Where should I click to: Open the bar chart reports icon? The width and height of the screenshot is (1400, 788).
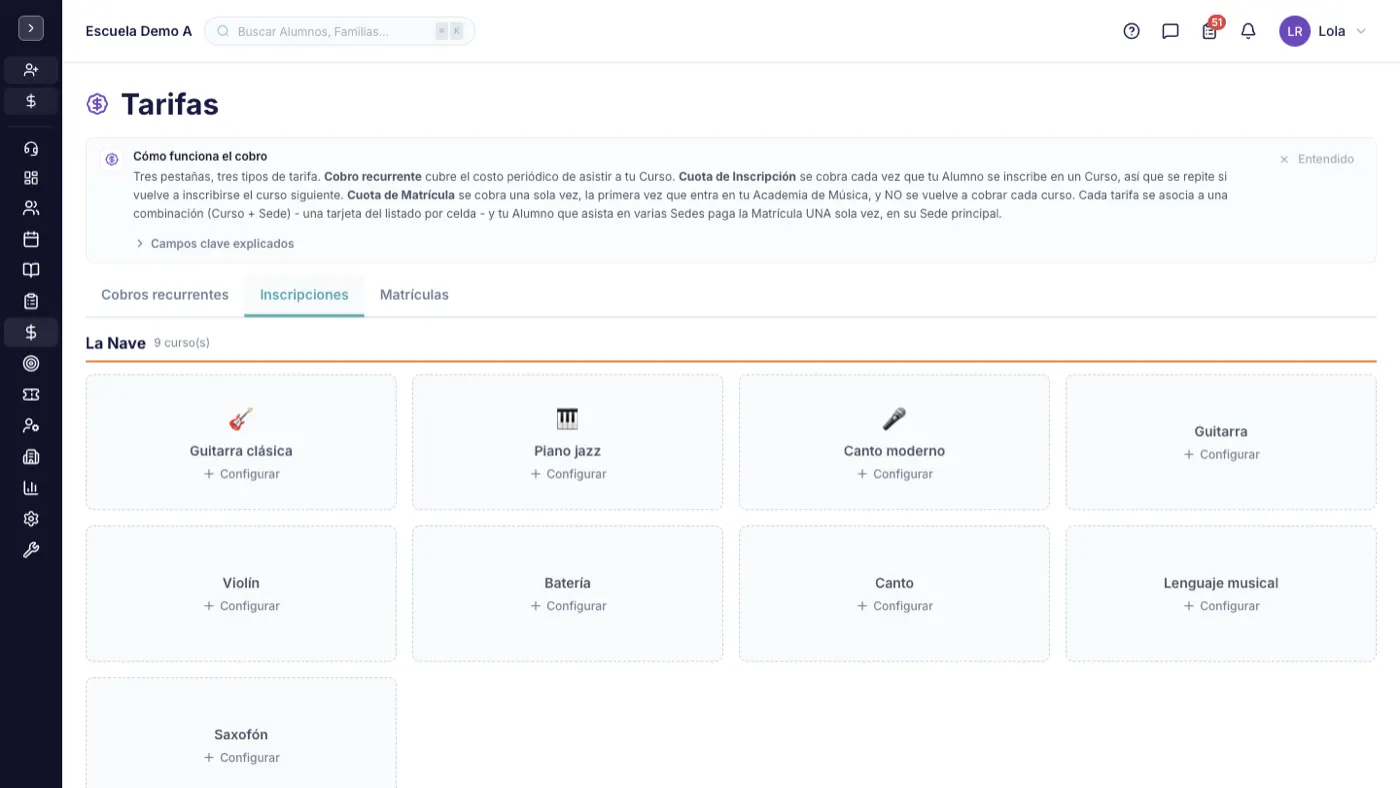(x=31, y=488)
